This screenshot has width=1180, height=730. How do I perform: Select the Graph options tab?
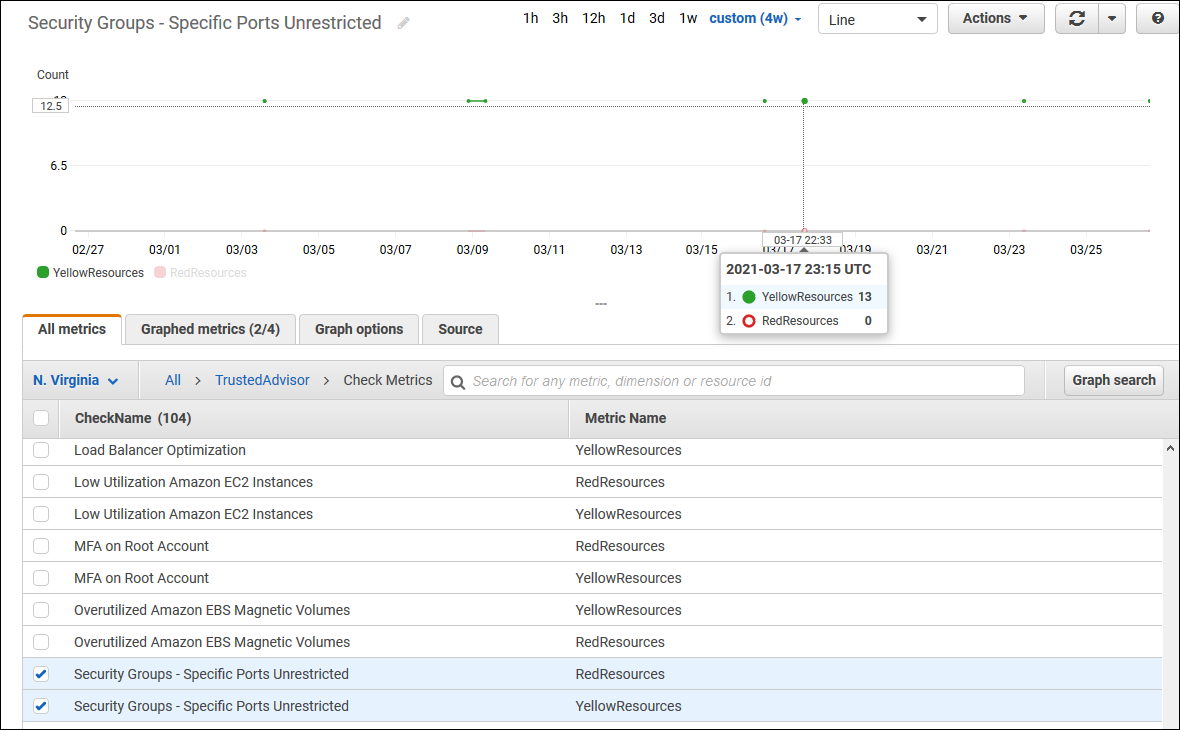(358, 329)
